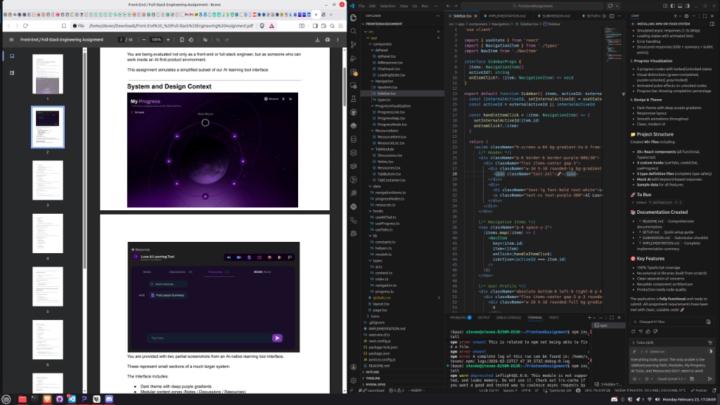The width and height of the screenshot is (720, 405).
Task: Click the PDF viewer vertical scrollbar
Action: (344, 220)
